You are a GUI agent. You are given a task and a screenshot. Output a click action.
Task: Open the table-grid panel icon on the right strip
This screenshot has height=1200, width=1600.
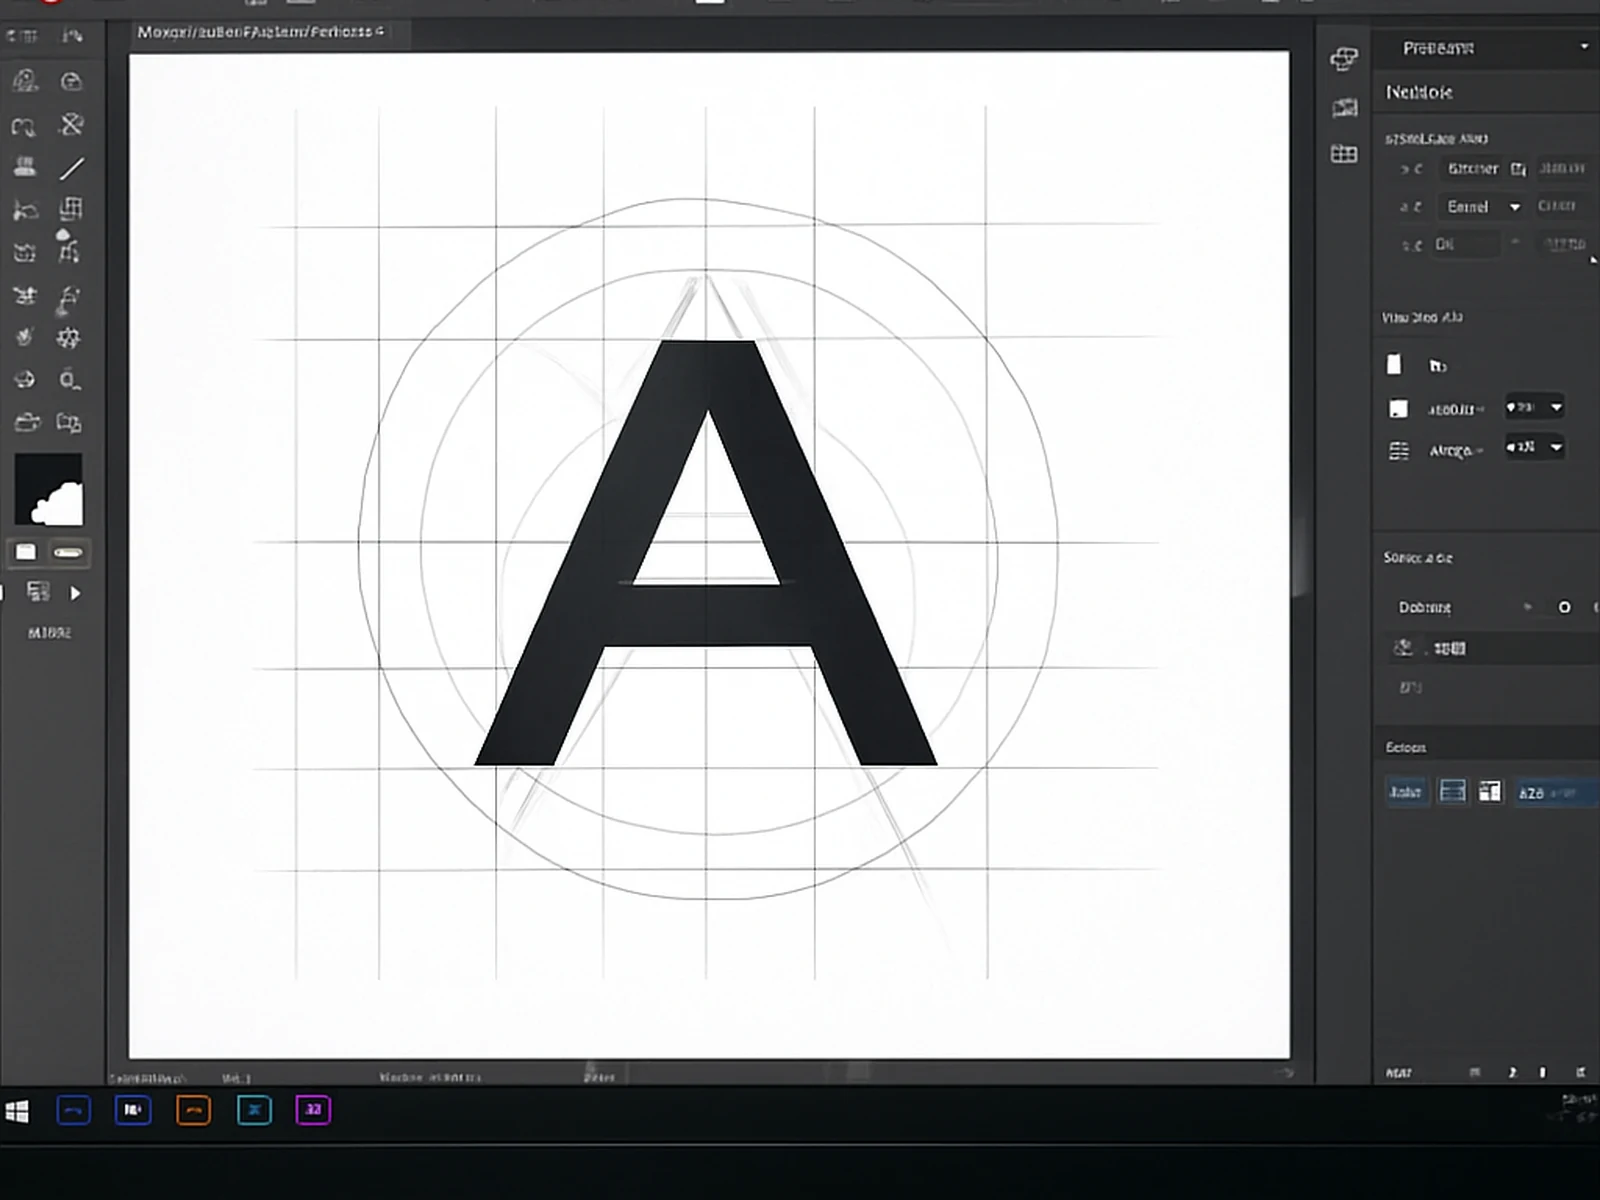point(1344,153)
